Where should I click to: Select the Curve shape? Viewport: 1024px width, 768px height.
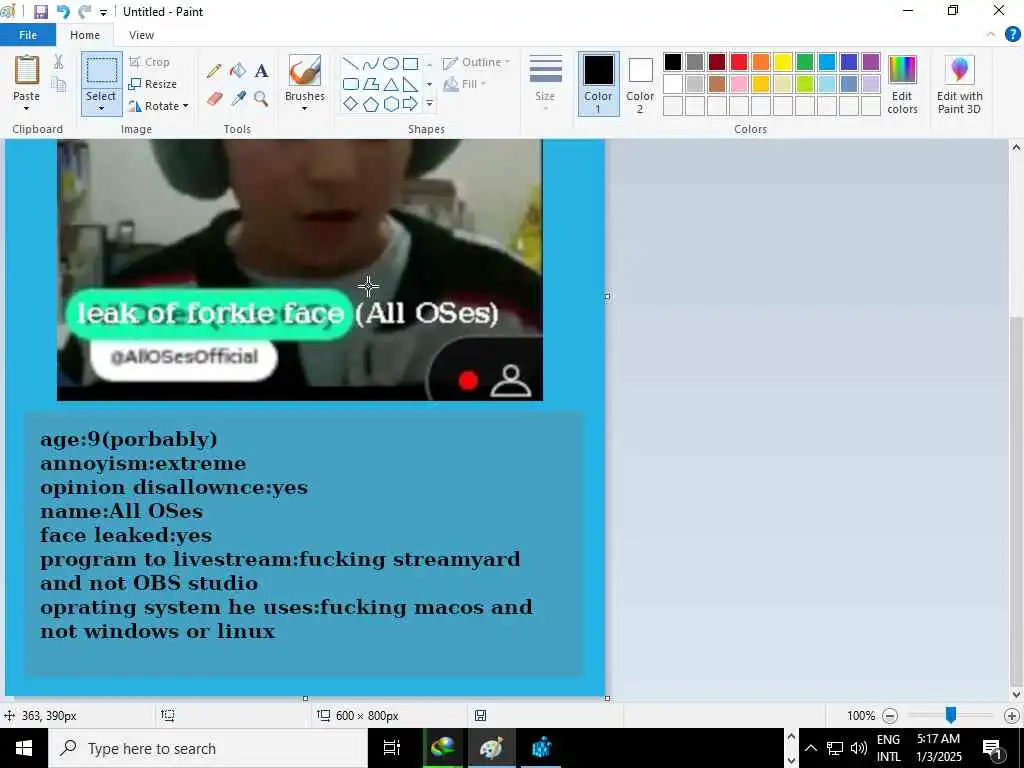(370, 64)
